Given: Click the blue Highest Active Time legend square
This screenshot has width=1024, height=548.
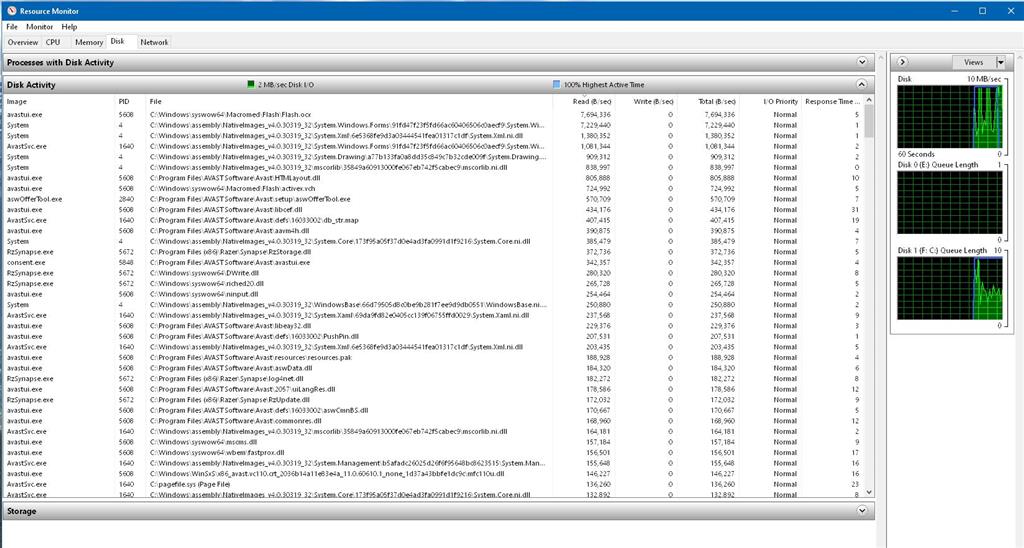Looking at the screenshot, I should (556, 84).
